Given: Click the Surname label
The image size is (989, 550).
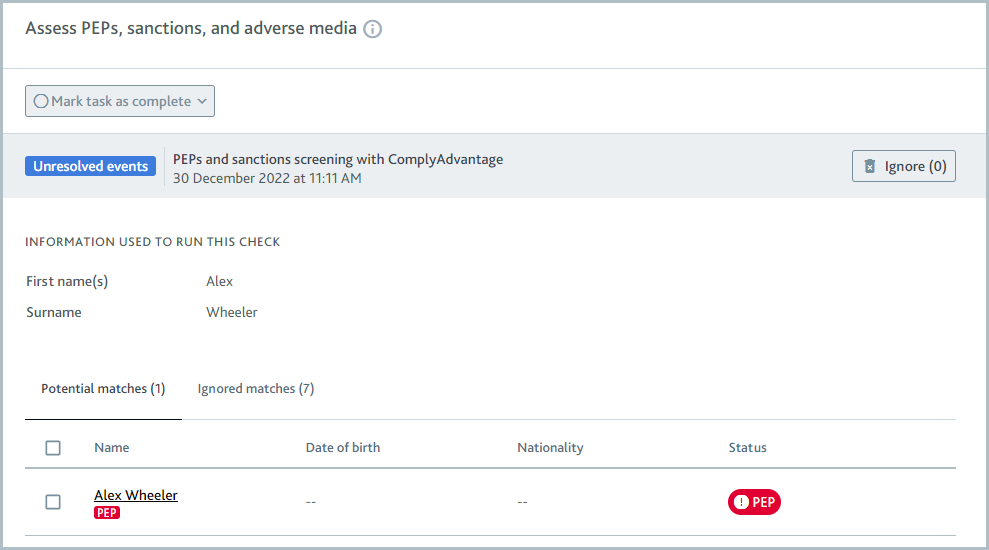Looking at the screenshot, I should click(x=54, y=312).
